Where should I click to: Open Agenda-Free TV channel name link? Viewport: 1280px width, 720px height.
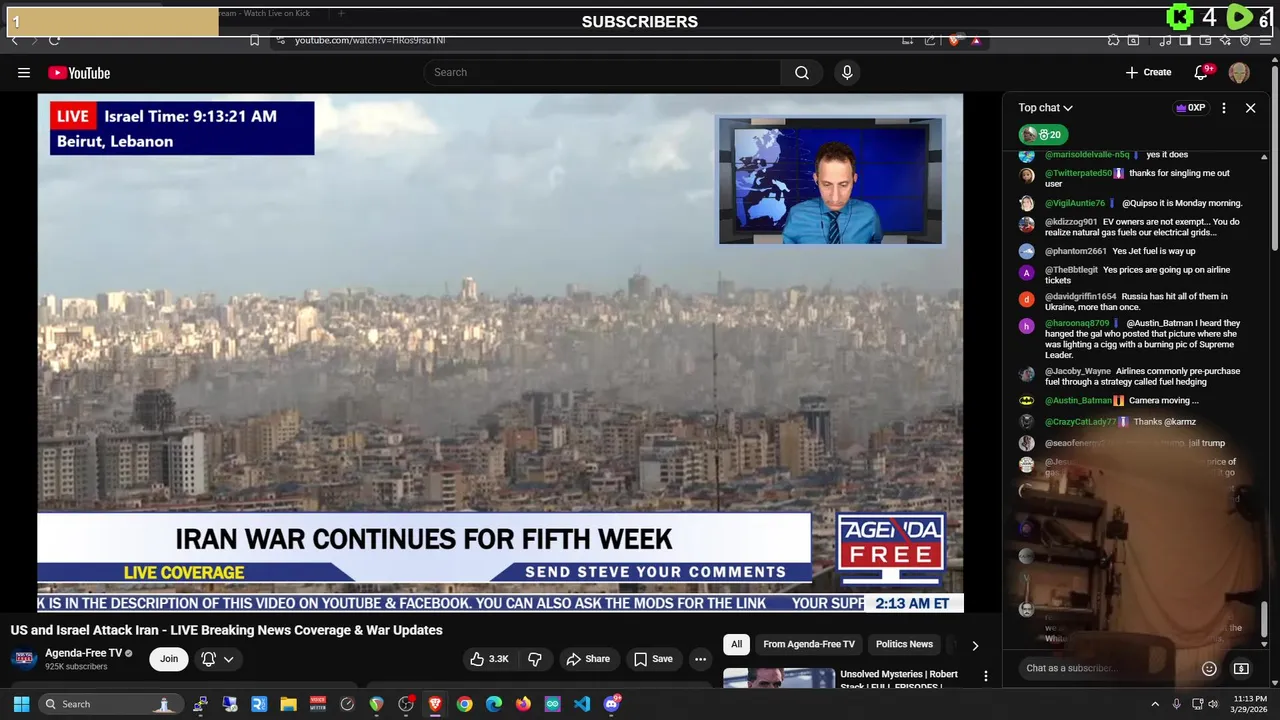[x=83, y=653]
